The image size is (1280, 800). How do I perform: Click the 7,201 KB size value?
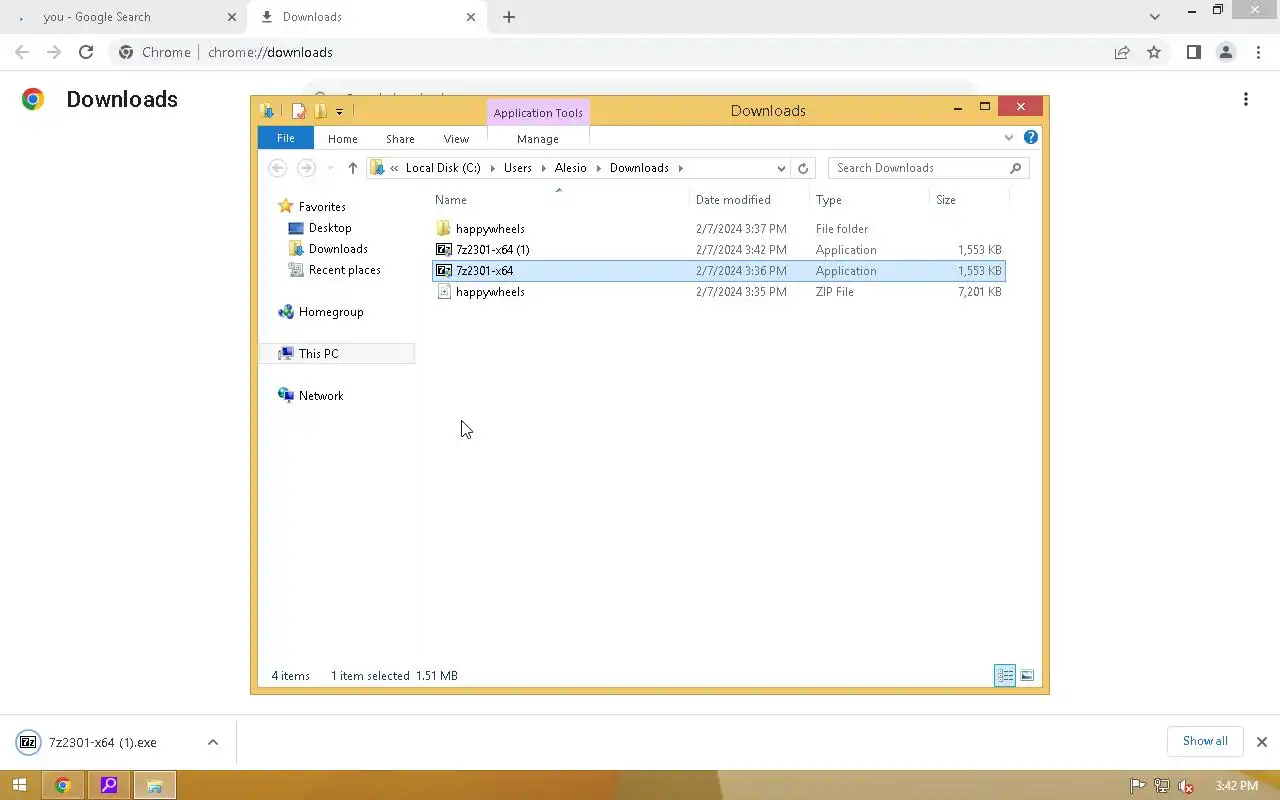[979, 292]
